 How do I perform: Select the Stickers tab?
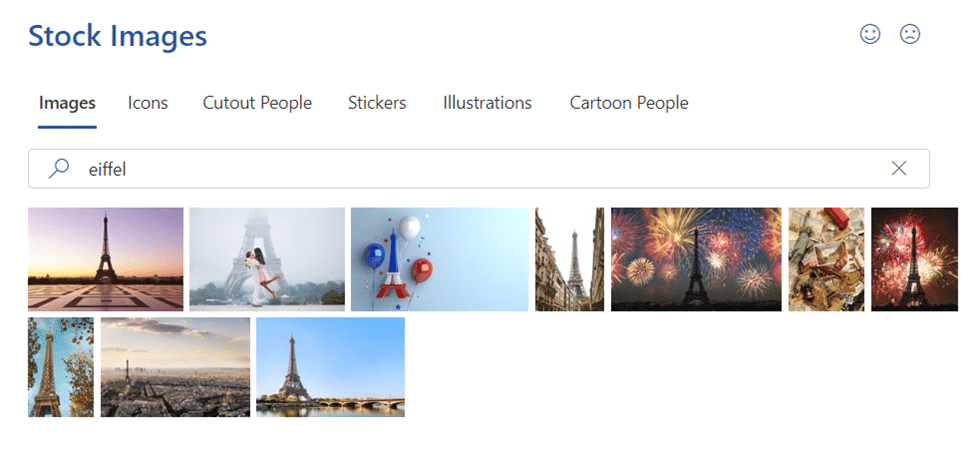(377, 103)
